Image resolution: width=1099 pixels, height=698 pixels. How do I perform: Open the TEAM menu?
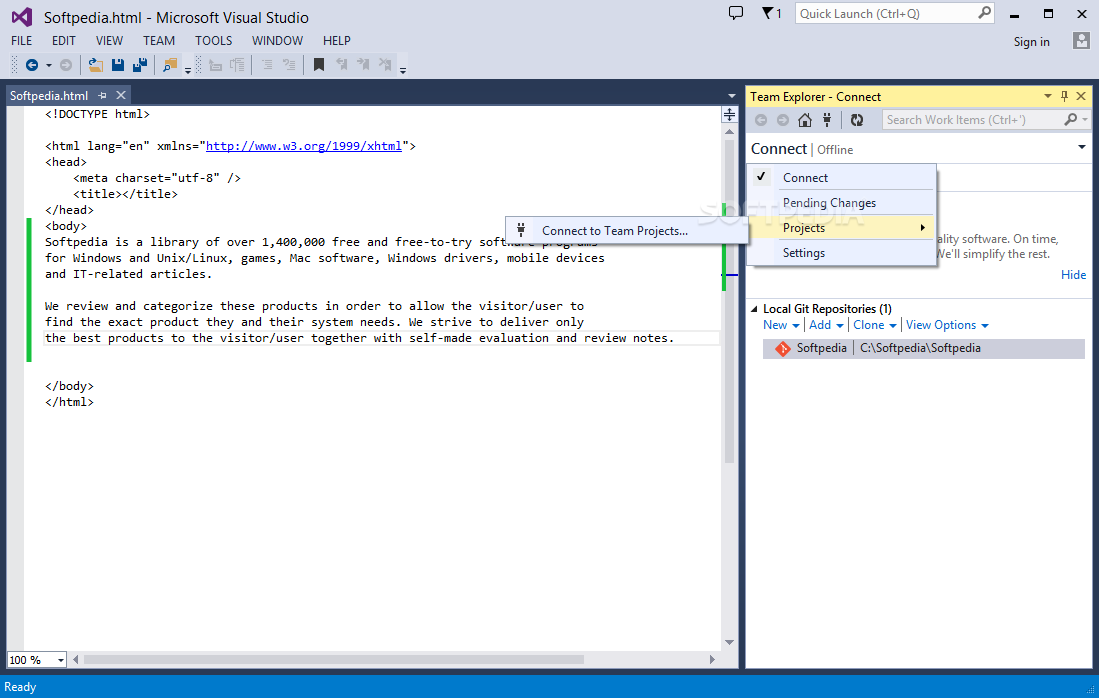coord(159,41)
